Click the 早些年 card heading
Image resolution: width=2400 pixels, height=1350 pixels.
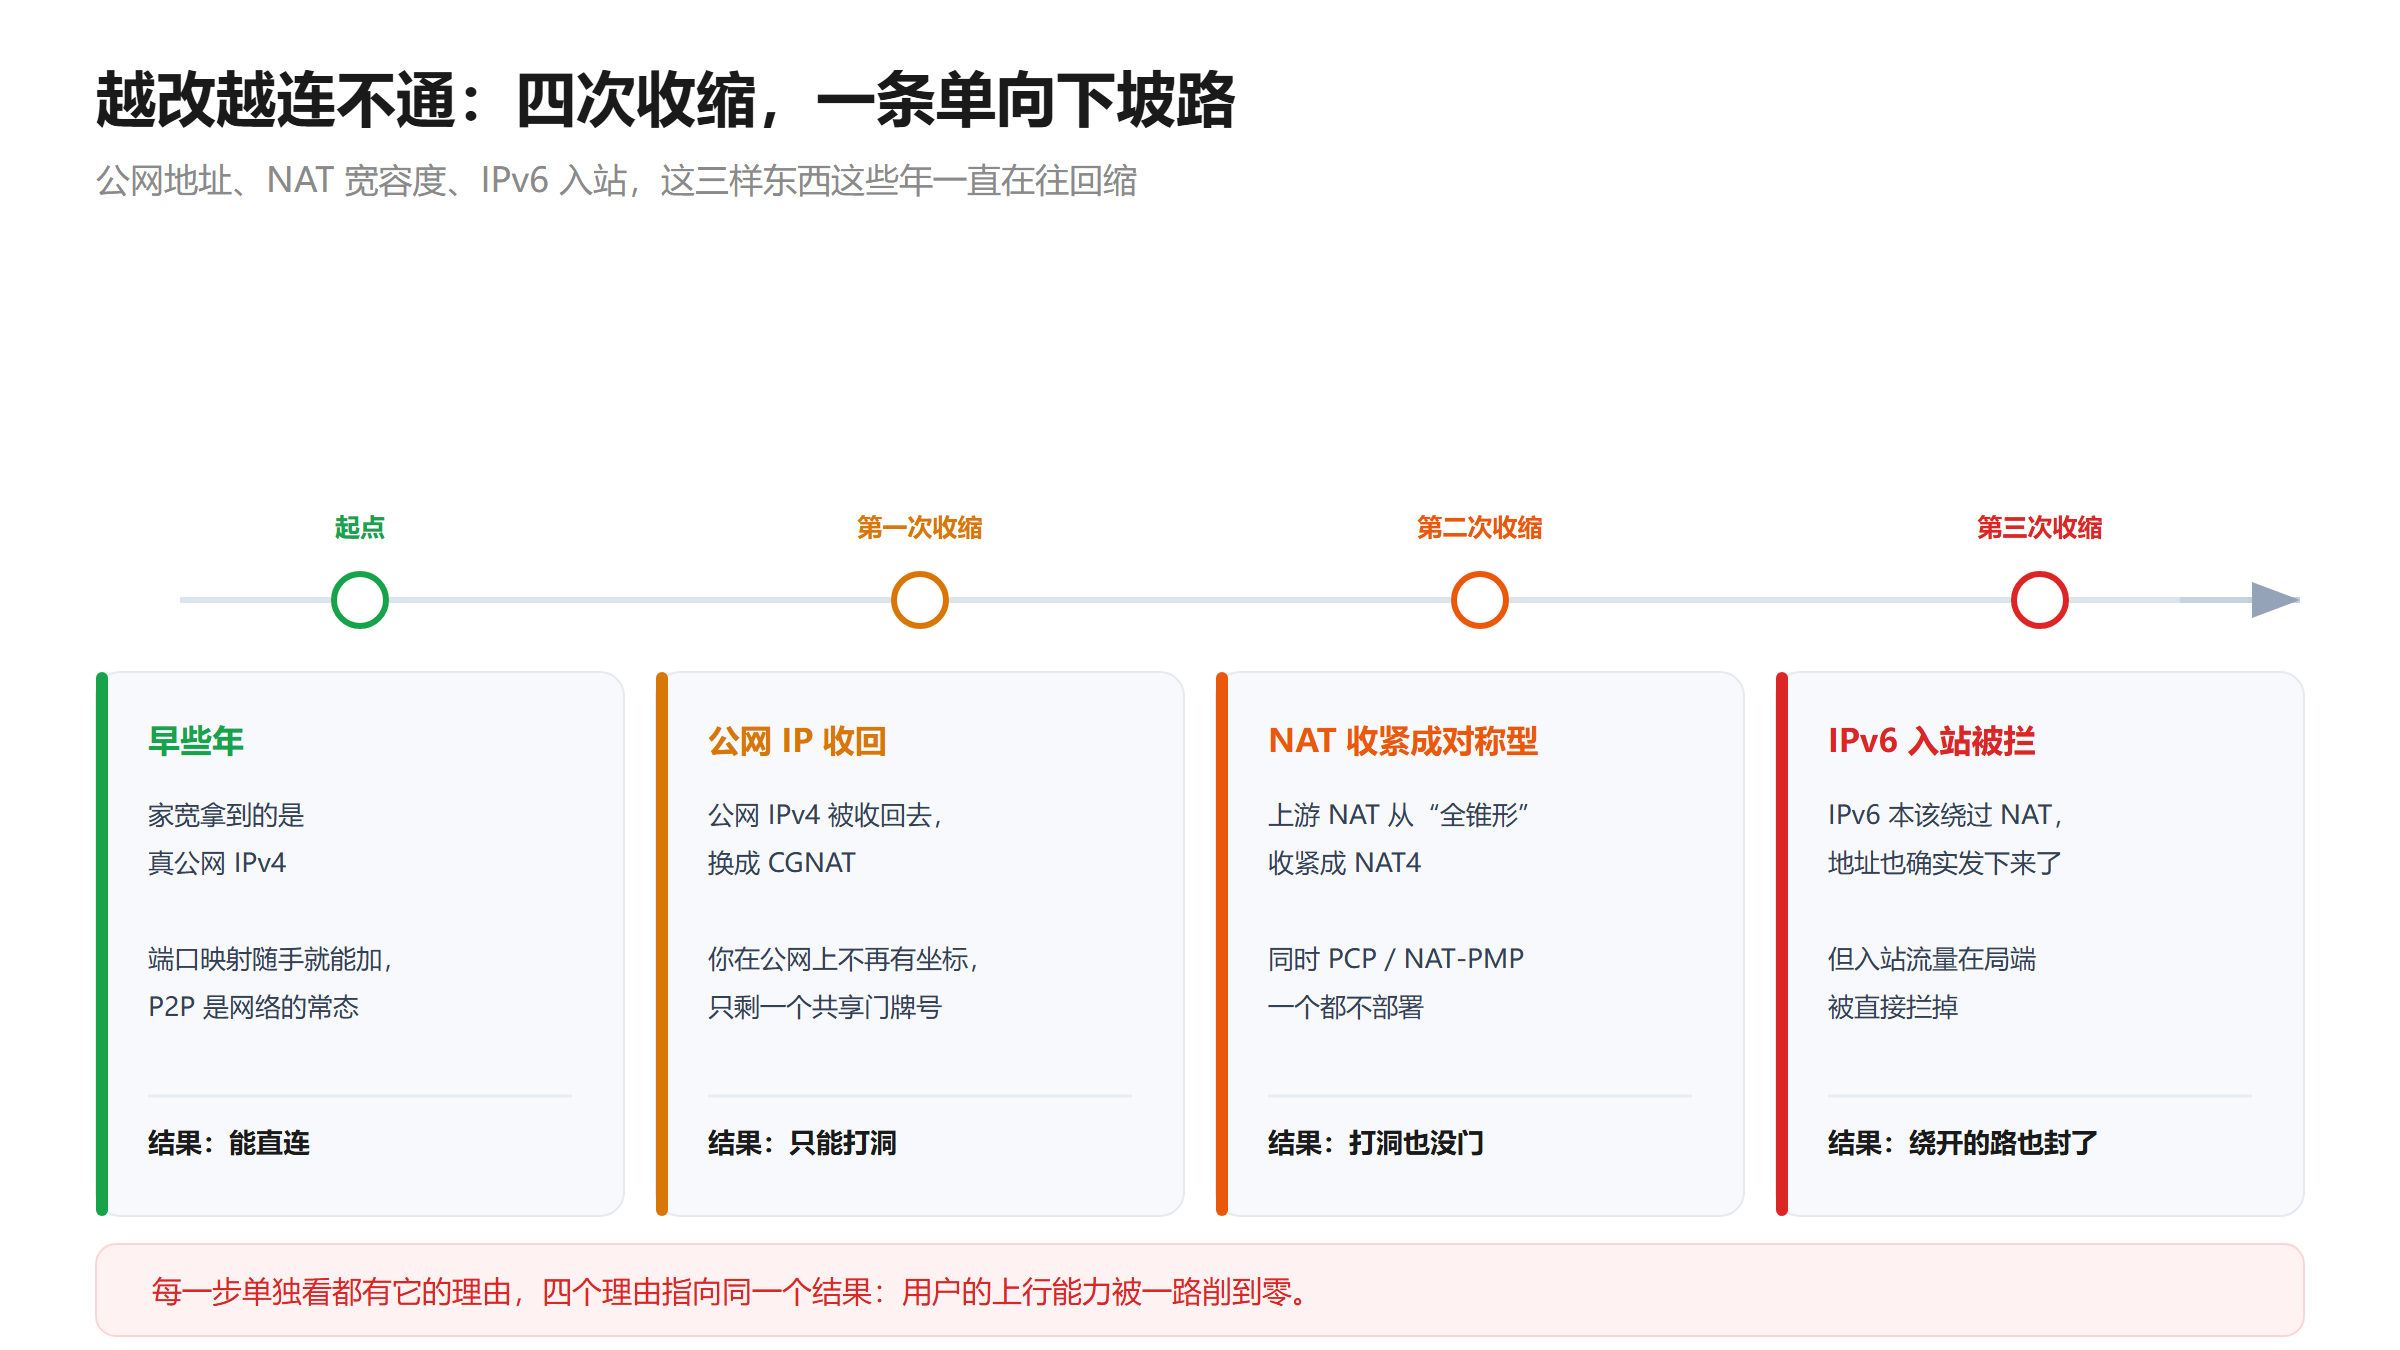(196, 741)
